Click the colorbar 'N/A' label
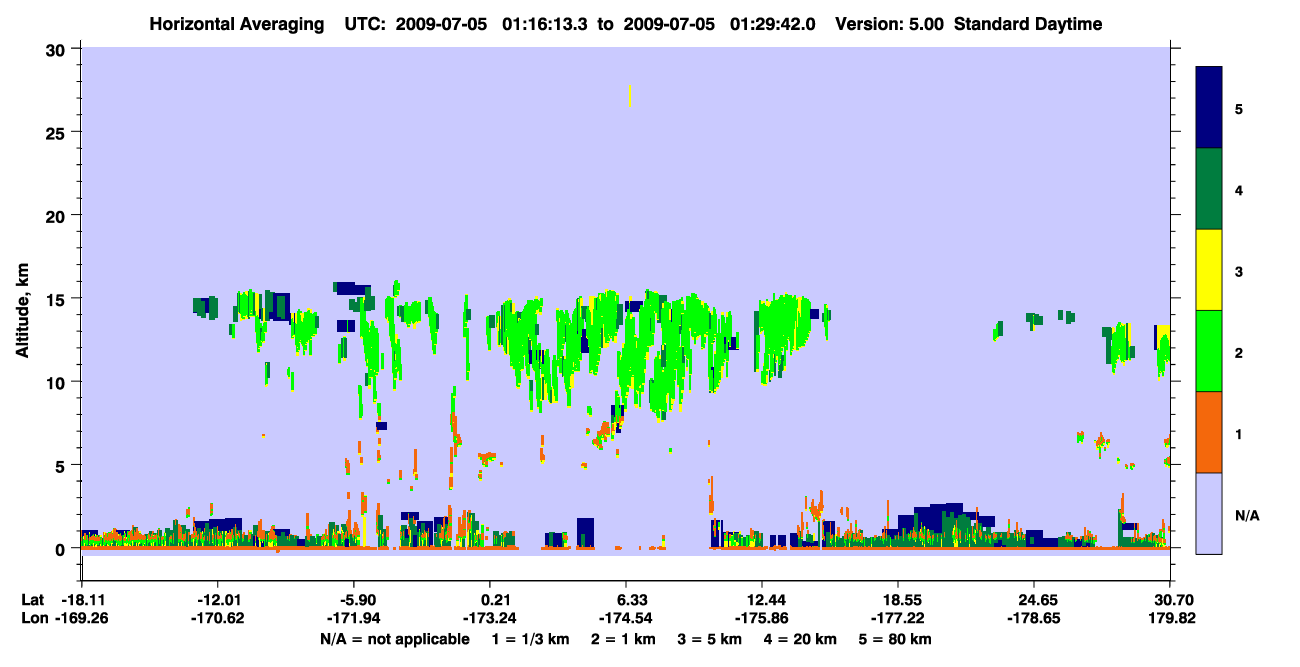Screen dimensions: 1300x667 click(x=1247, y=515)
